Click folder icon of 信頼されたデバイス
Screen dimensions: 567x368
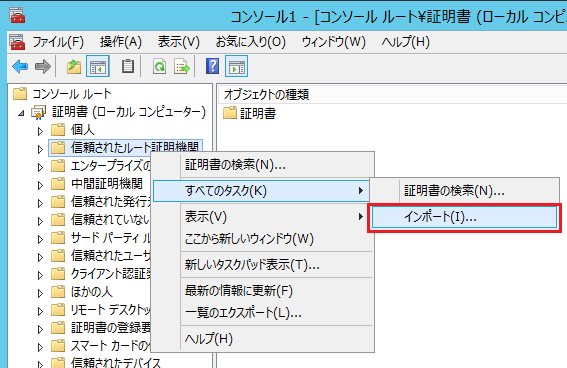pos(58,363)
